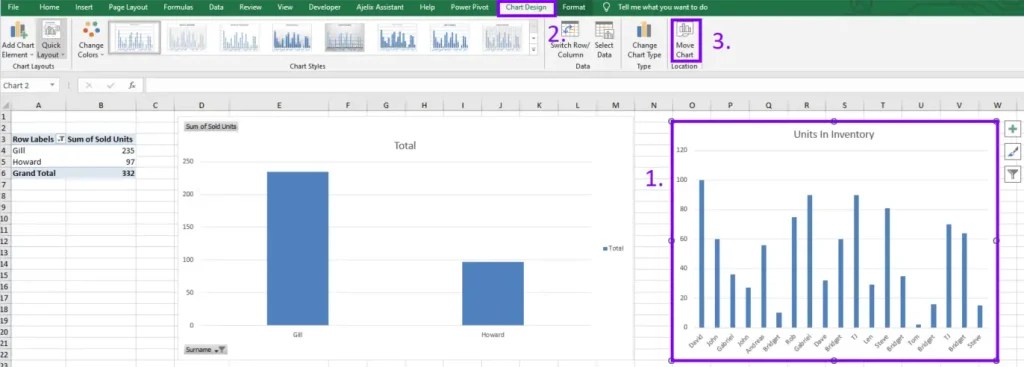Click the Change Chart Type button

tap(644, 40)
